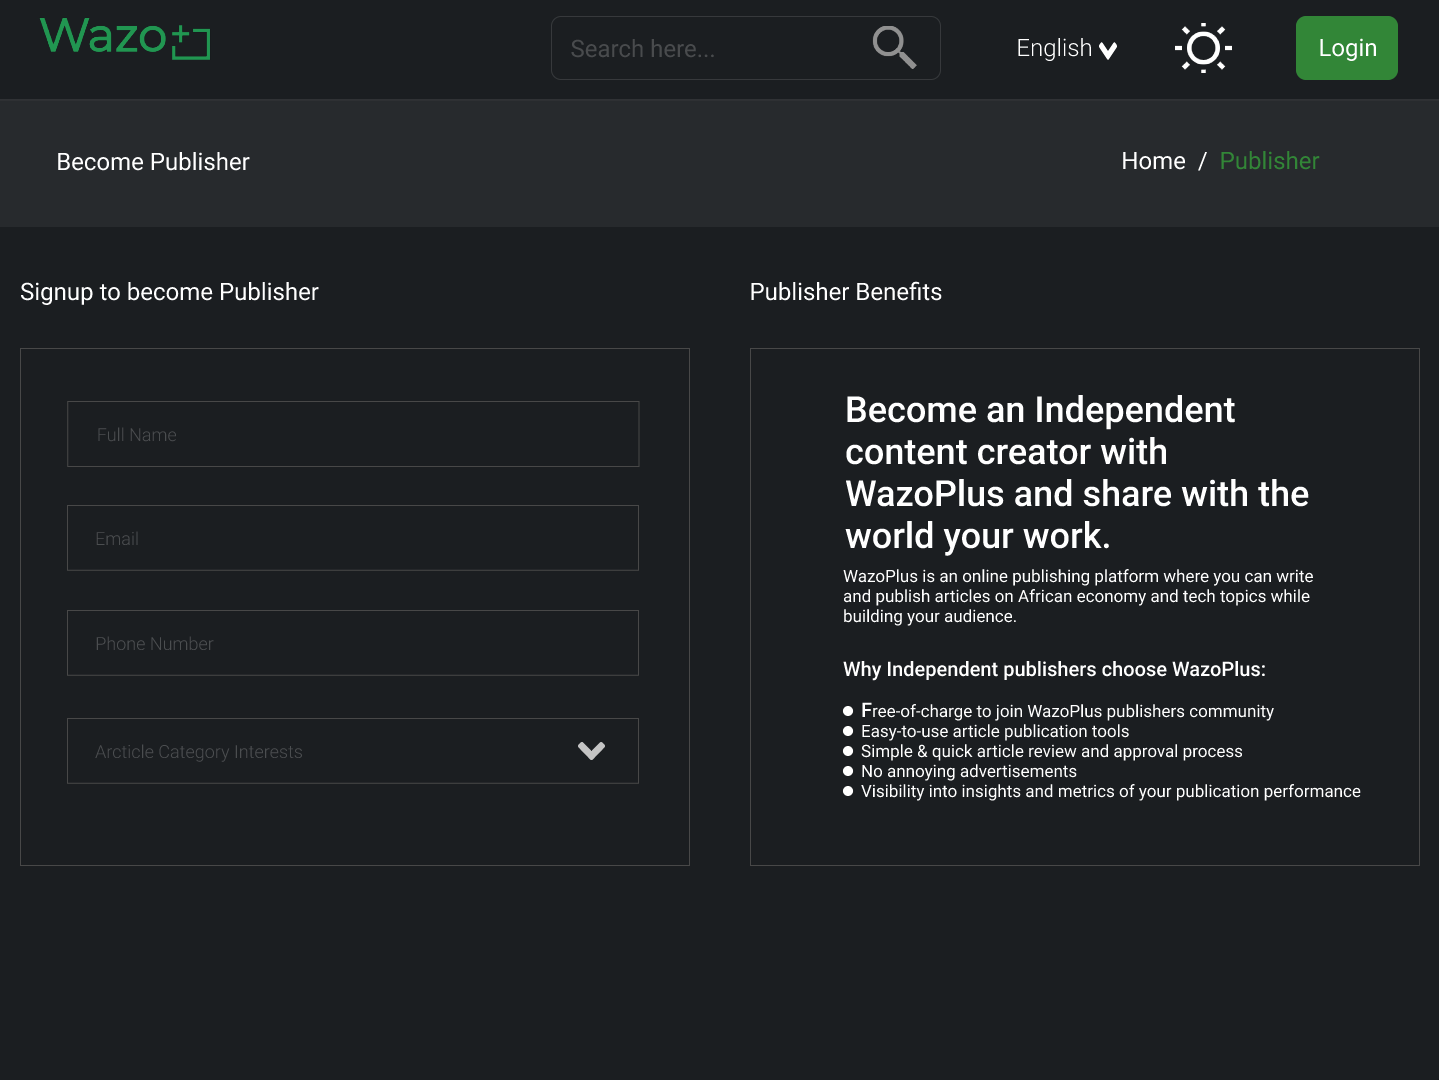The width and height of the screenshot is (1439, 1080).
Task: Click the Why Independent publishers choose WazoPlus subheading
Action: [x=1054, y=669]
